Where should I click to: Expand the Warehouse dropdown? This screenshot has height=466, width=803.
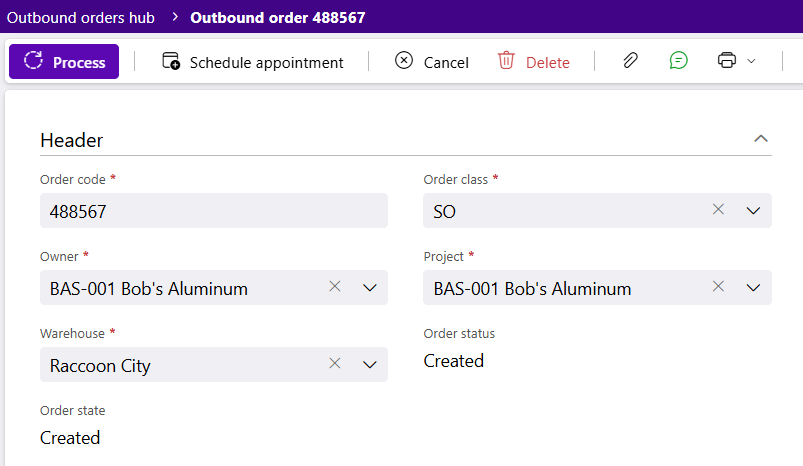370,365
